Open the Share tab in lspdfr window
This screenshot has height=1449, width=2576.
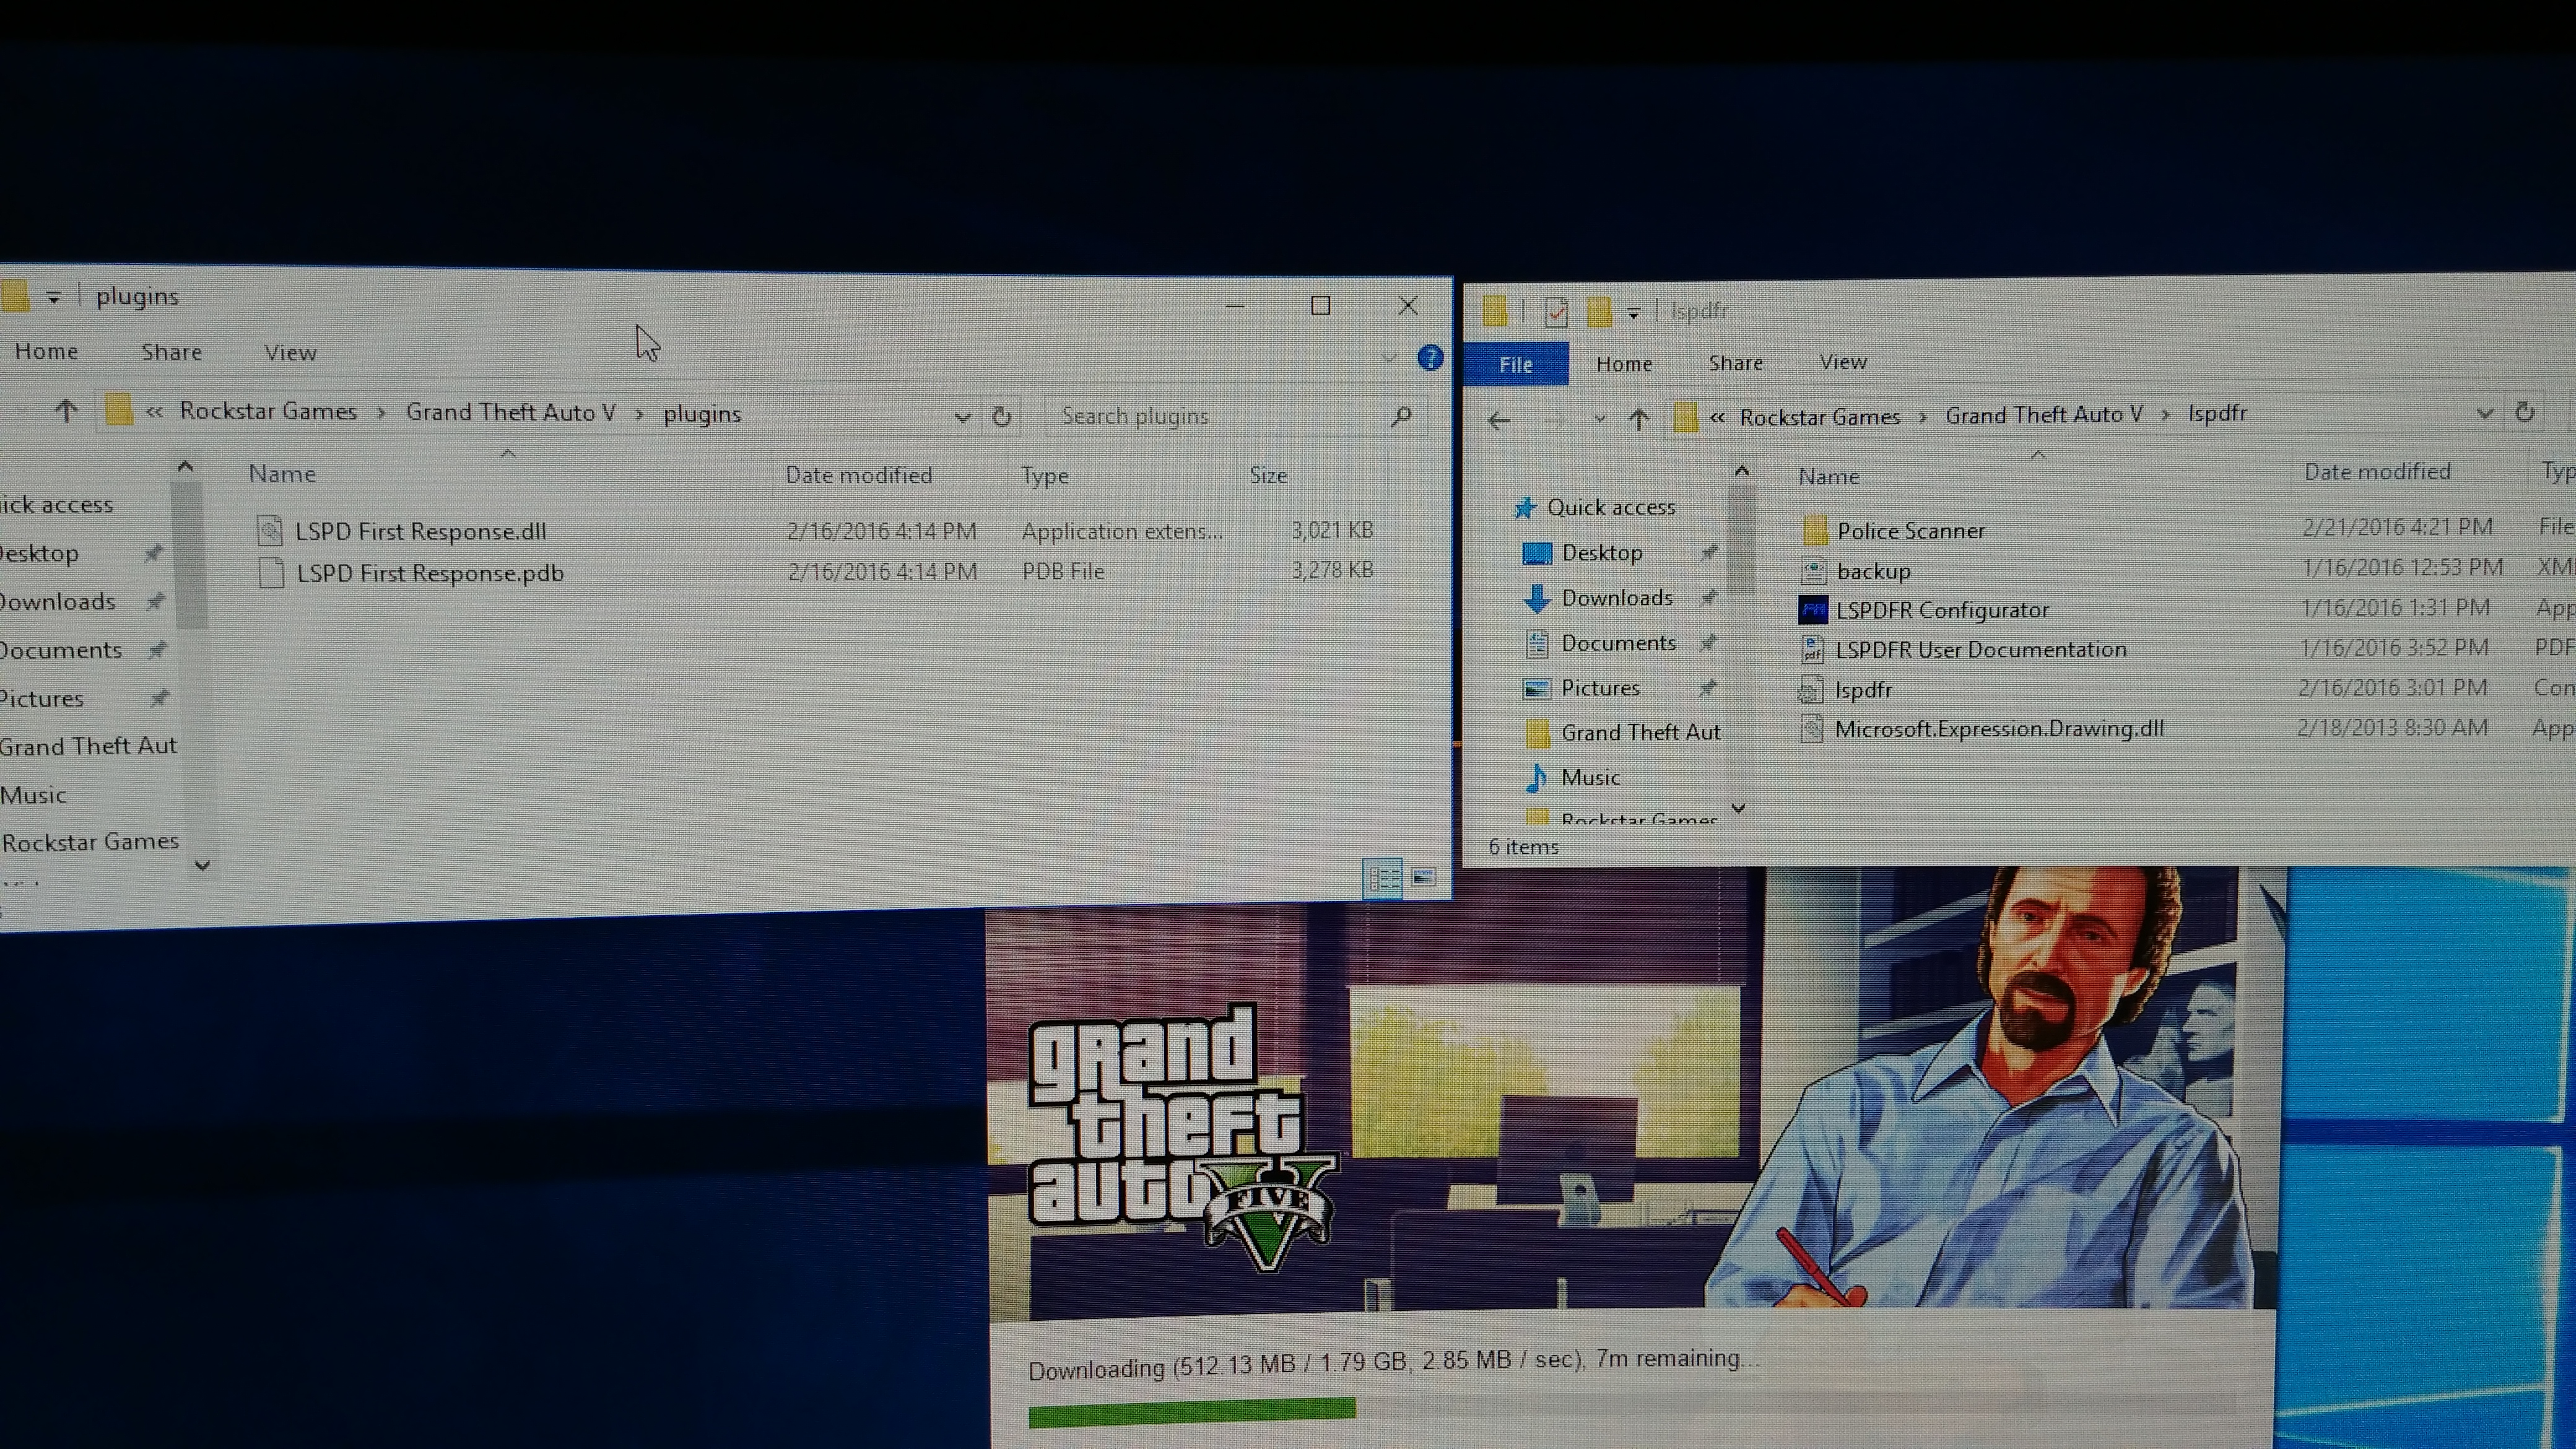1735,363
